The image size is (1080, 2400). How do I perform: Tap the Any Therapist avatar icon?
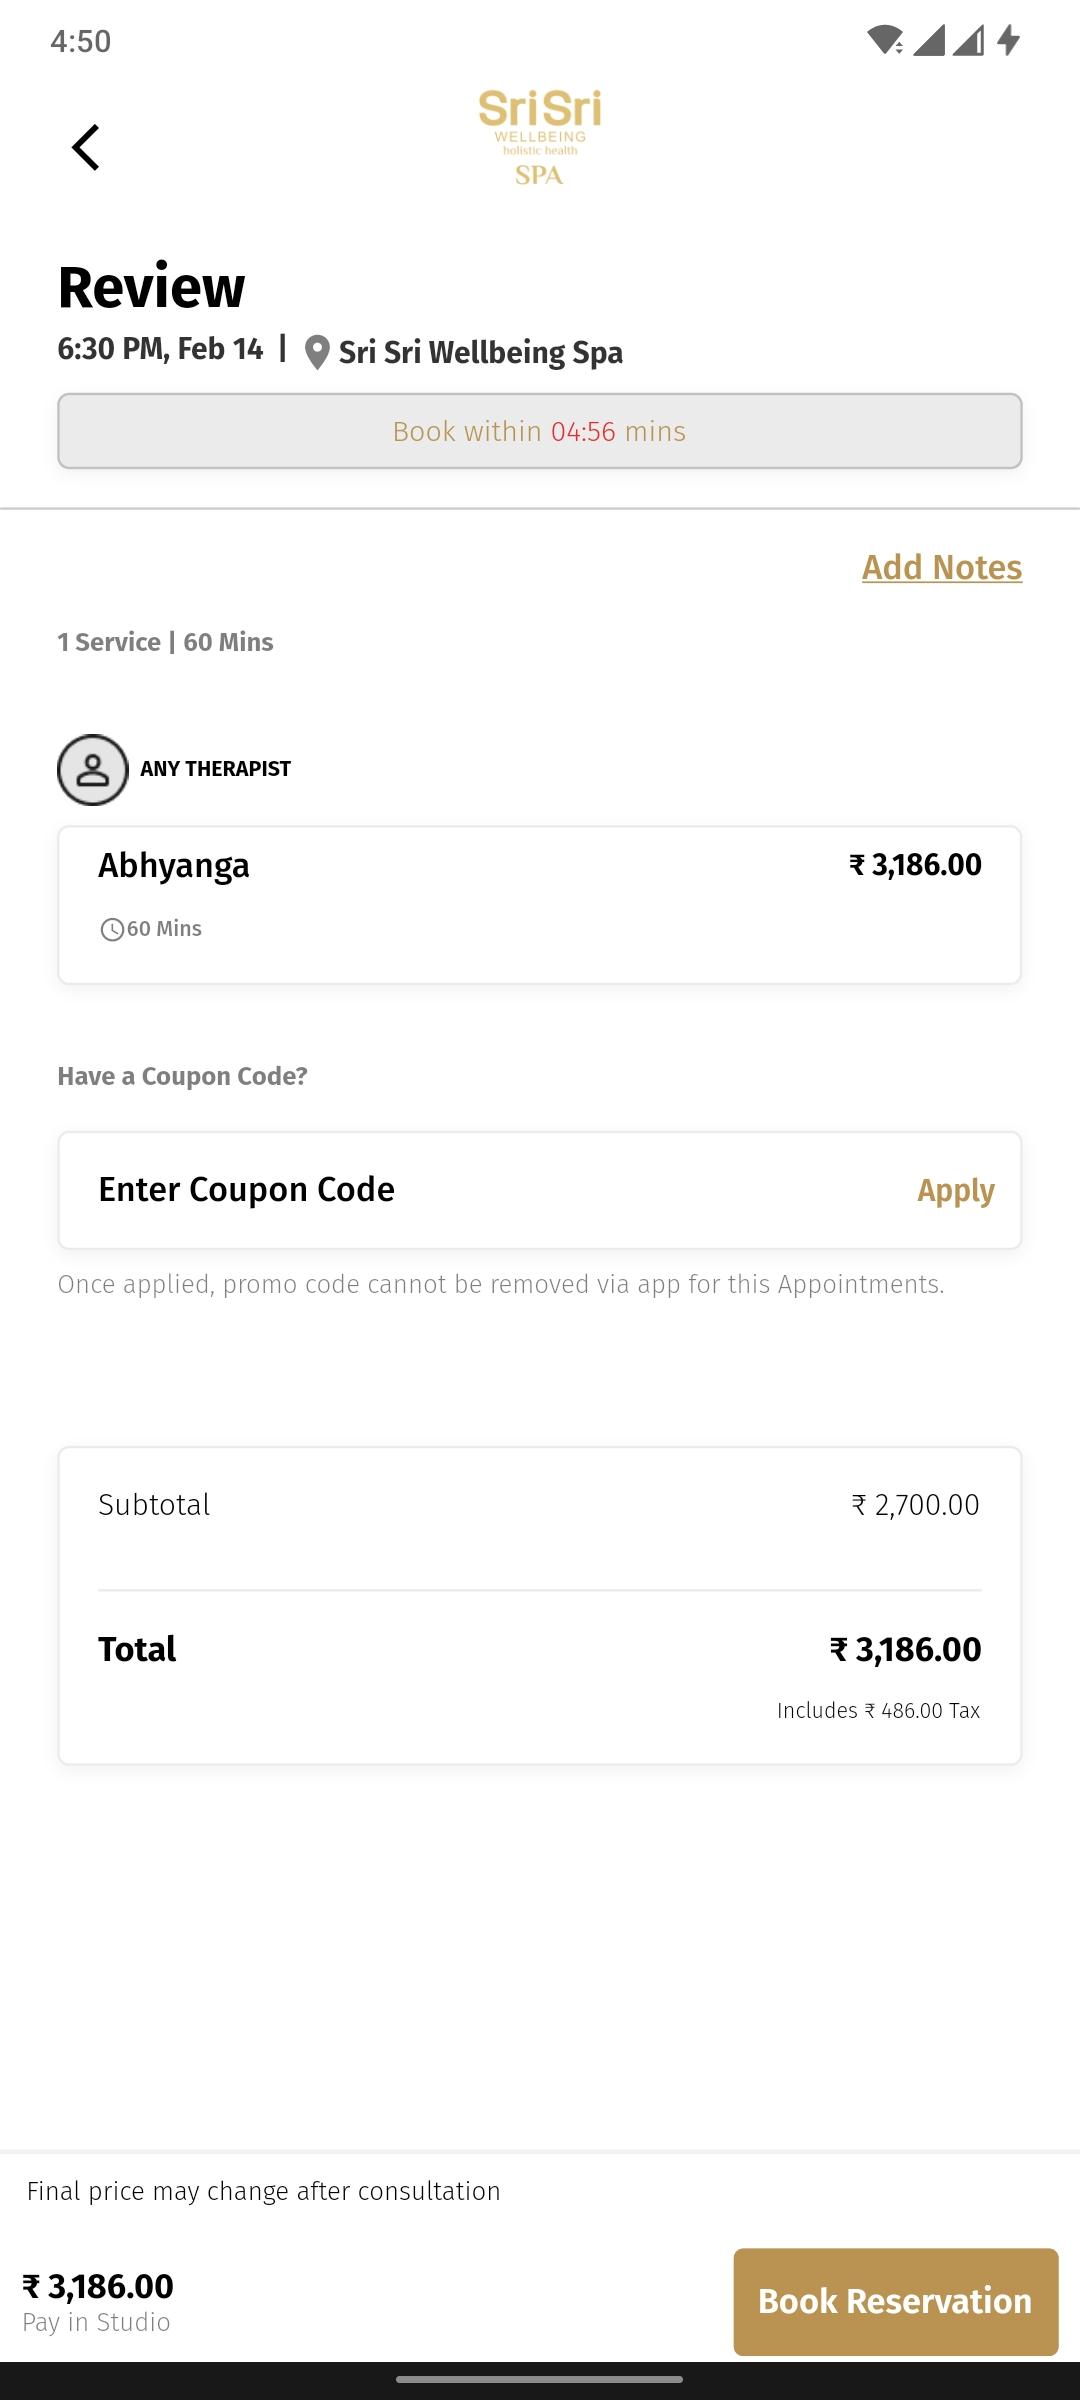click(93, 770)
